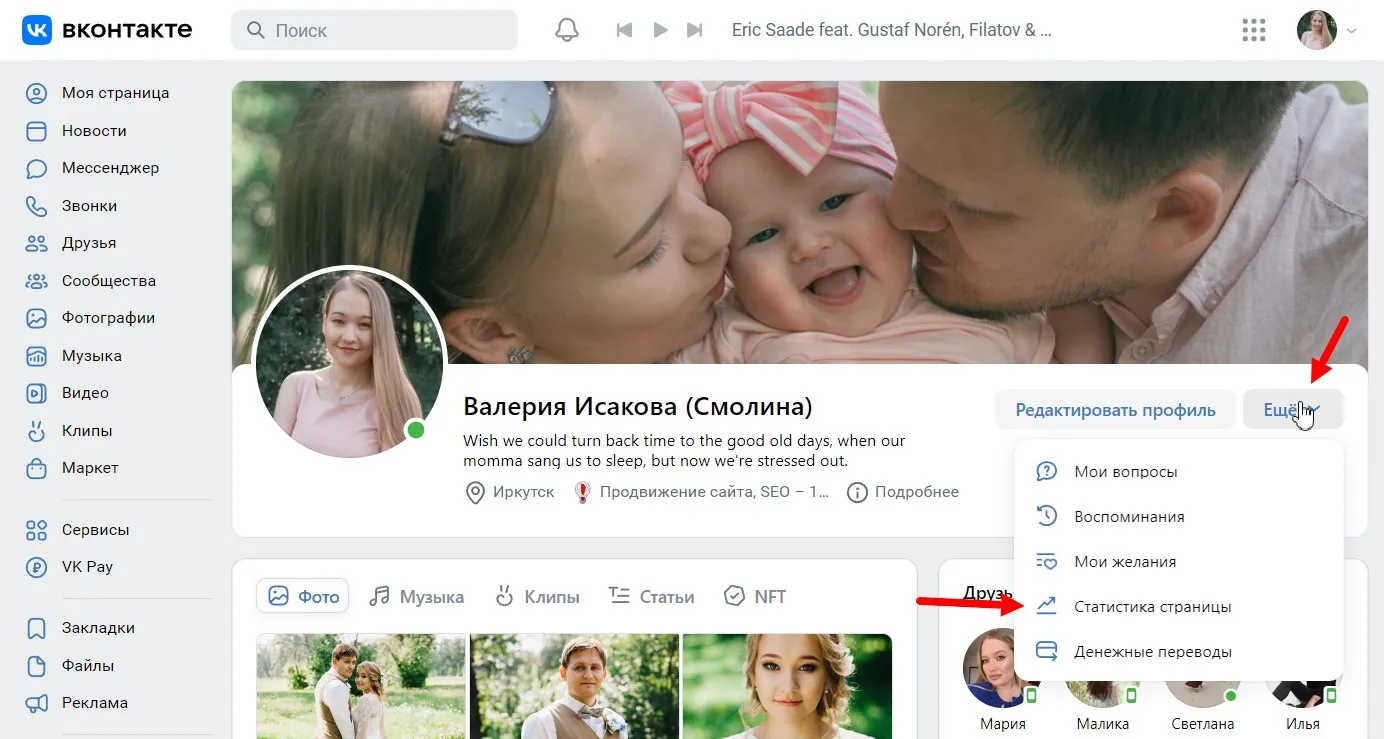Click Редактировать профиль button
Image resolution: width=1384 pixels, height=739 pixels.
tap(1115, 410)
